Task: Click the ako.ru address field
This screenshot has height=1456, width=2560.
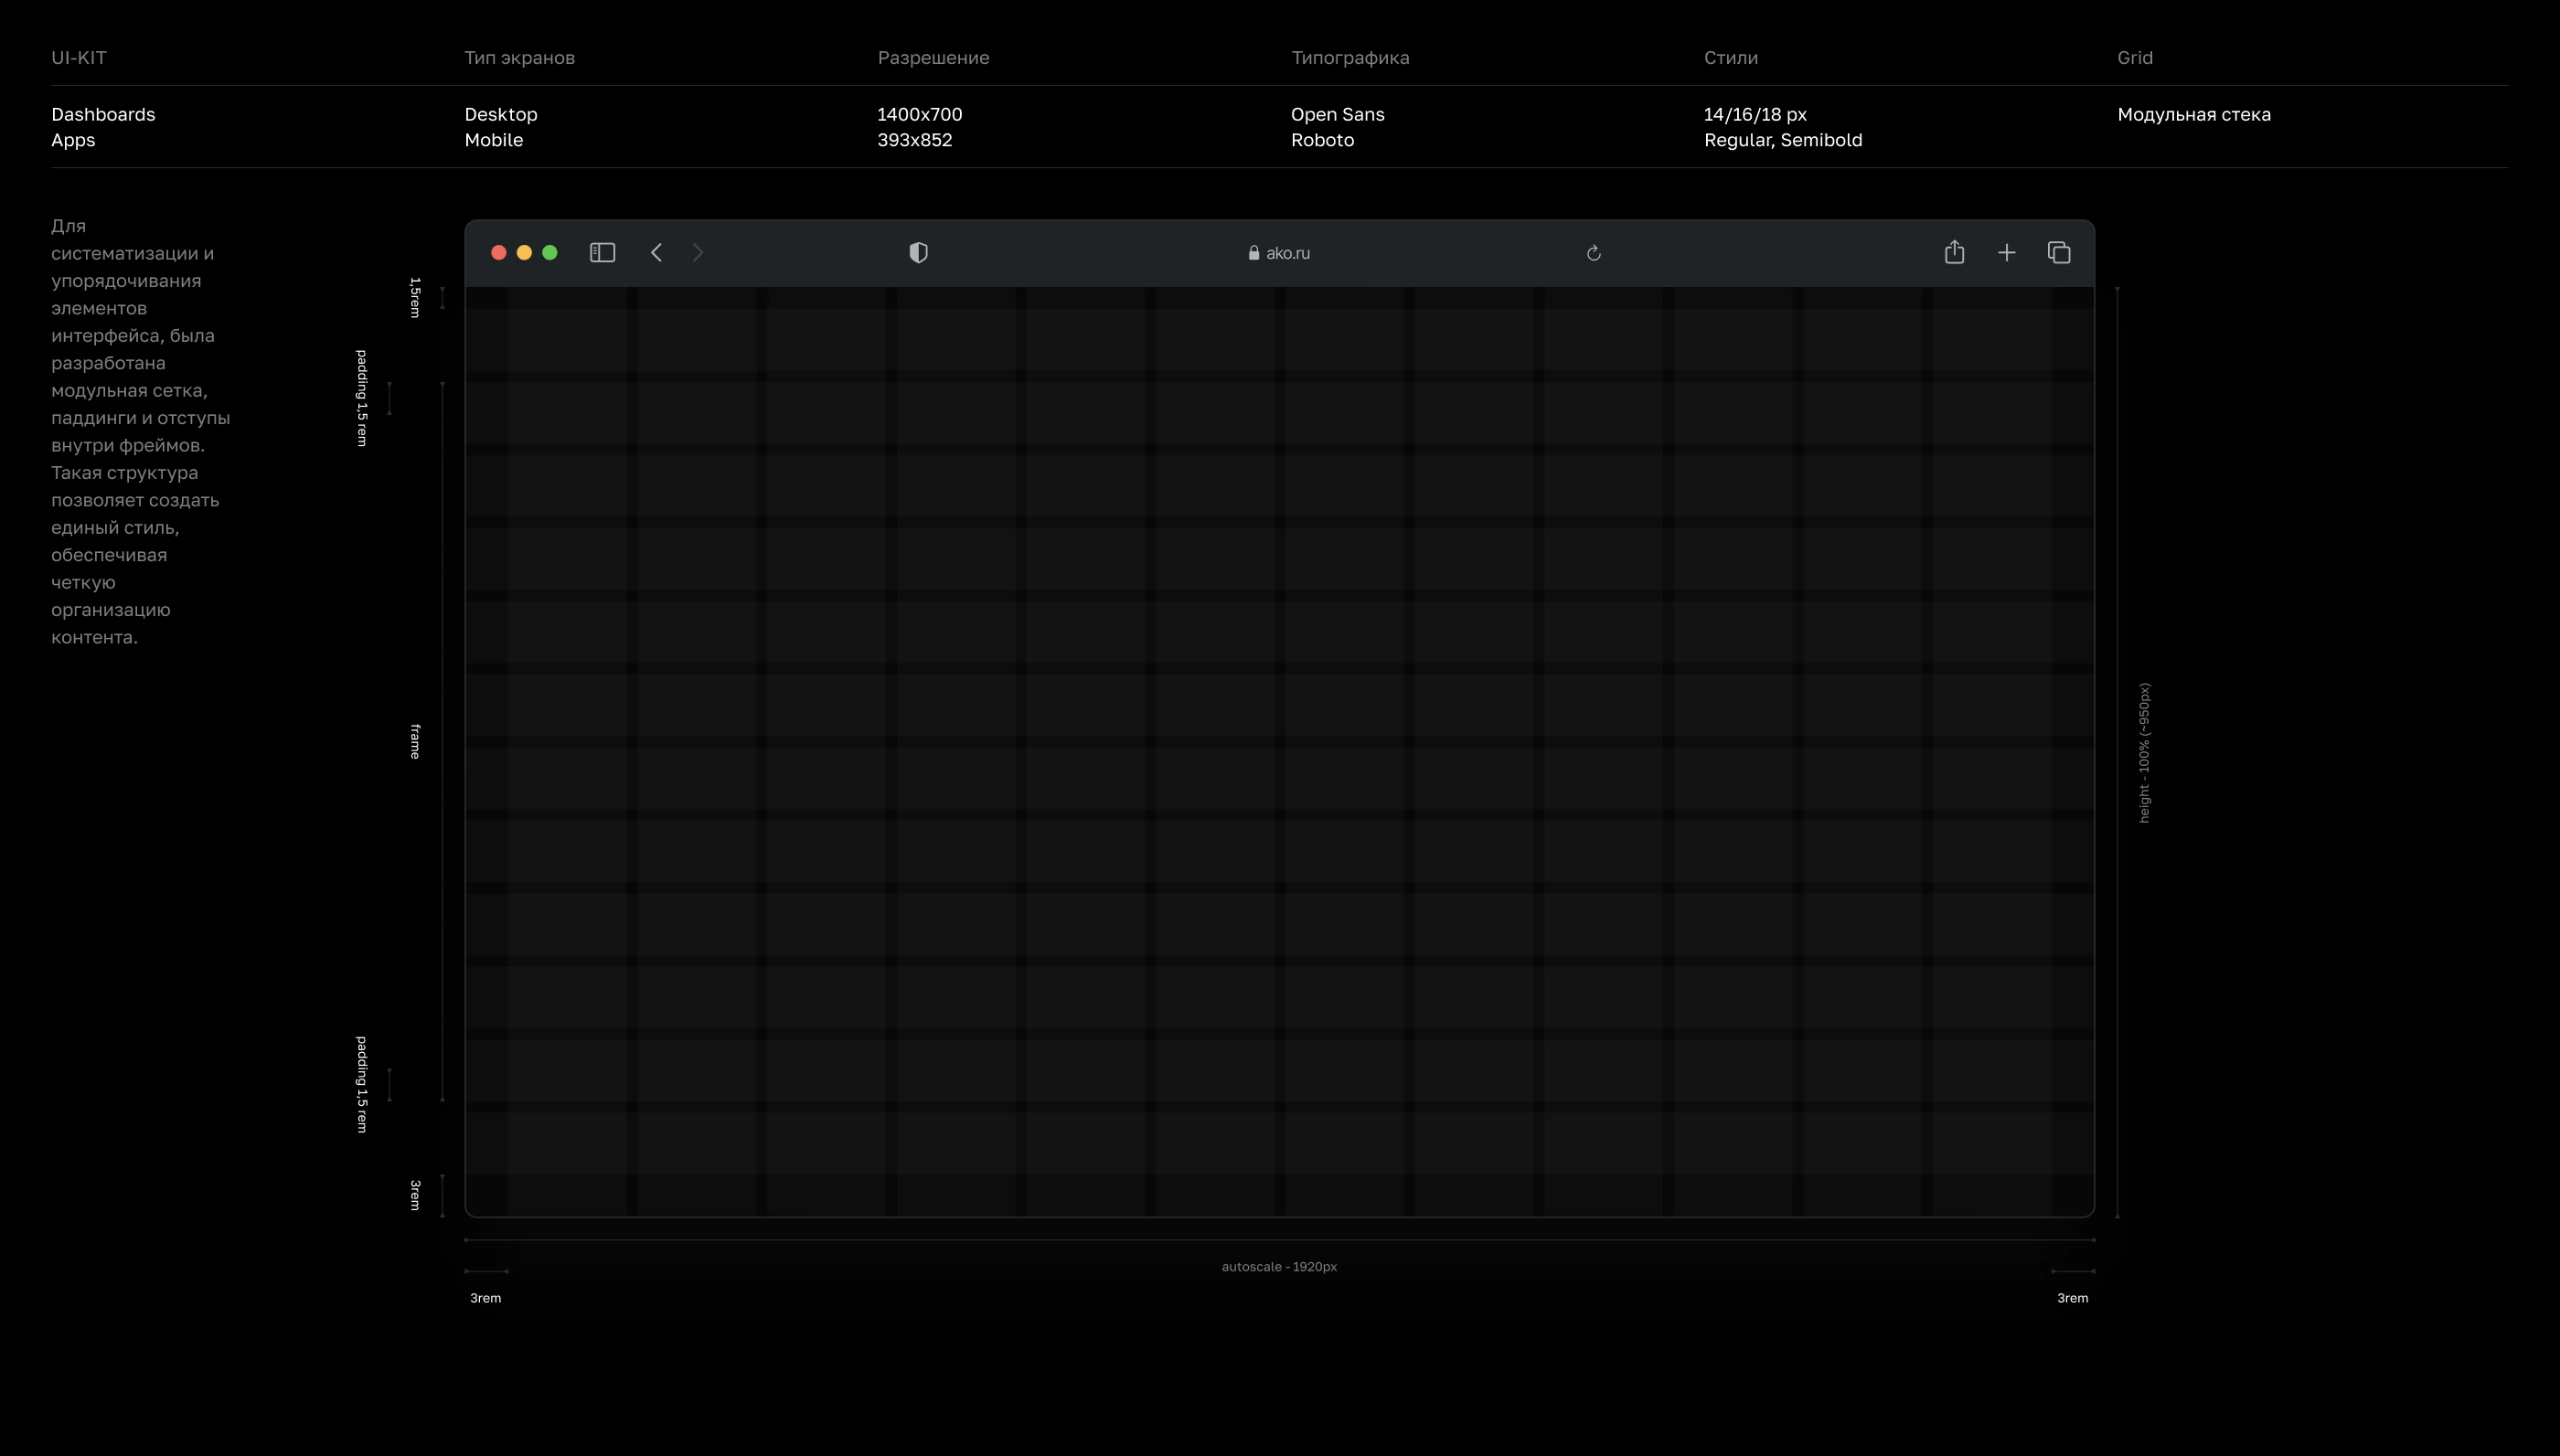Action: [x=1288, y=253]
